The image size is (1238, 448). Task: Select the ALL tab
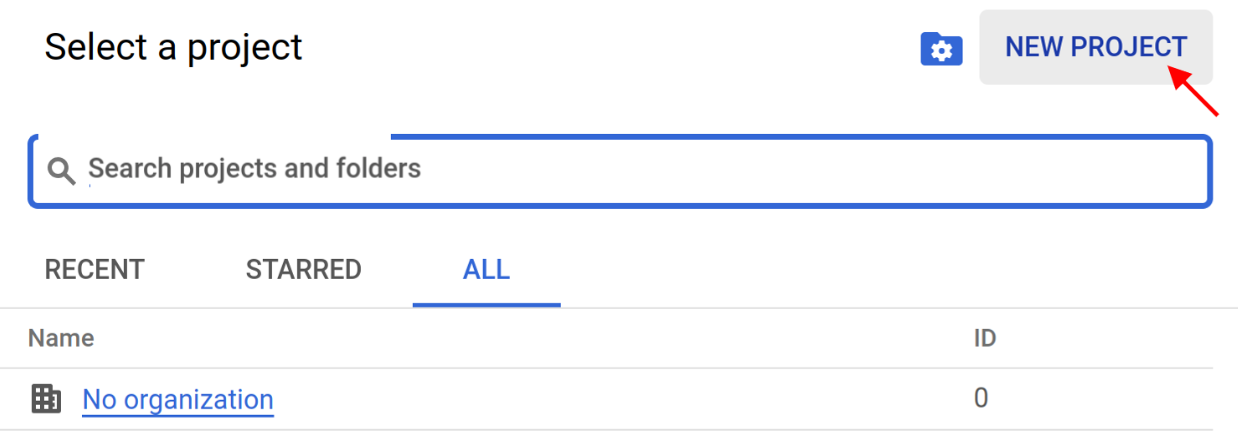tap(486, 270)
